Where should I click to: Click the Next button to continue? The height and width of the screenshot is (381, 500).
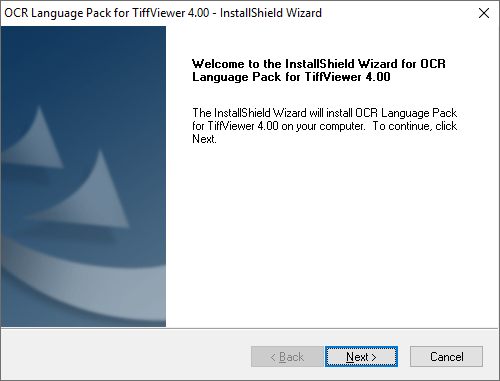tap(361, 357)
